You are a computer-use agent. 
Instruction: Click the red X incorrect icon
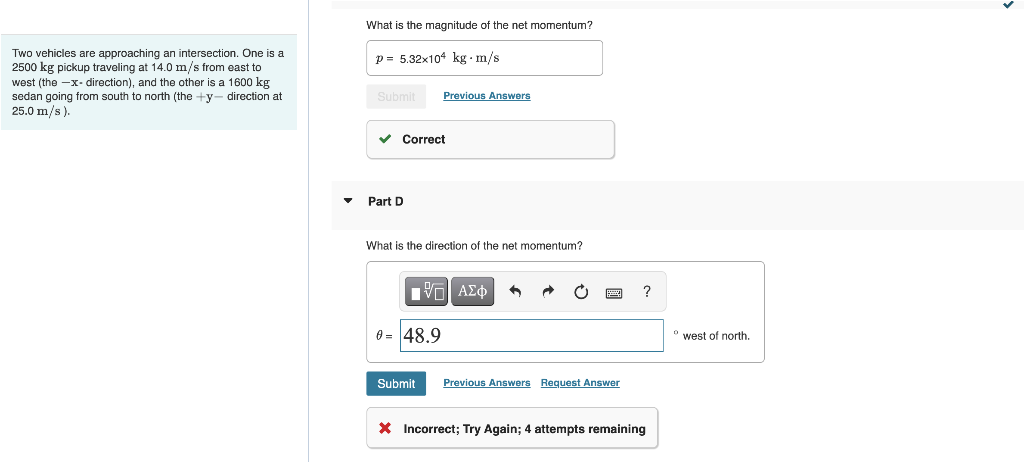point(385,429)
